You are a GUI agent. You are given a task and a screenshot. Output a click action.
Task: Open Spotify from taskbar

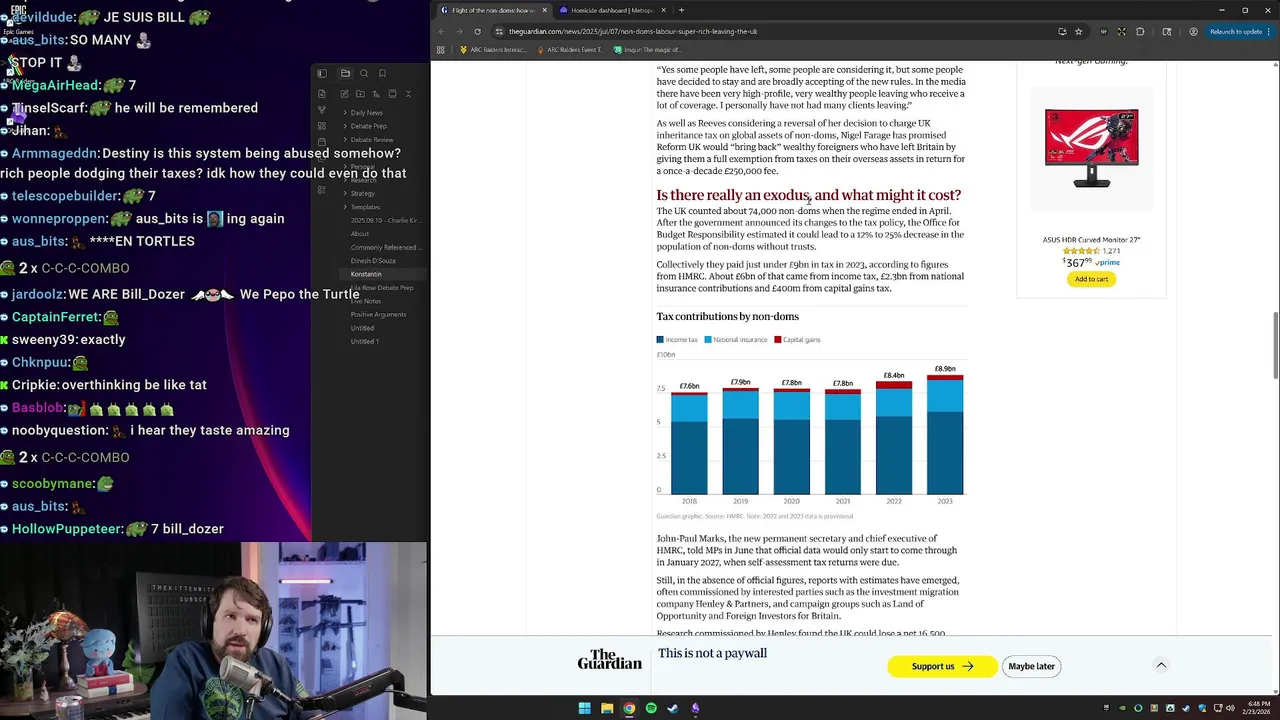pyautogui.click(x=651, y=708)
